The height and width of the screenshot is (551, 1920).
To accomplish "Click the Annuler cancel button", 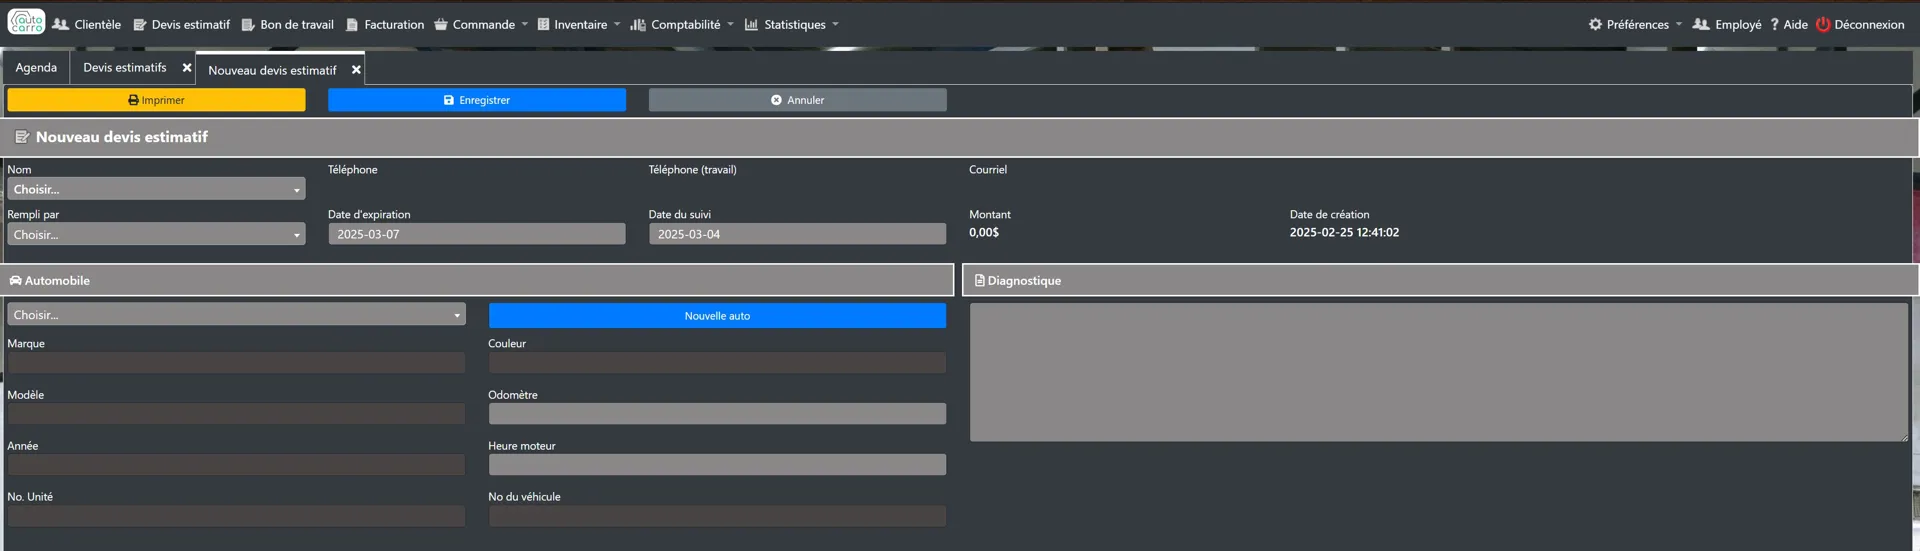I will pyautogui.click(x=797, y=100).
